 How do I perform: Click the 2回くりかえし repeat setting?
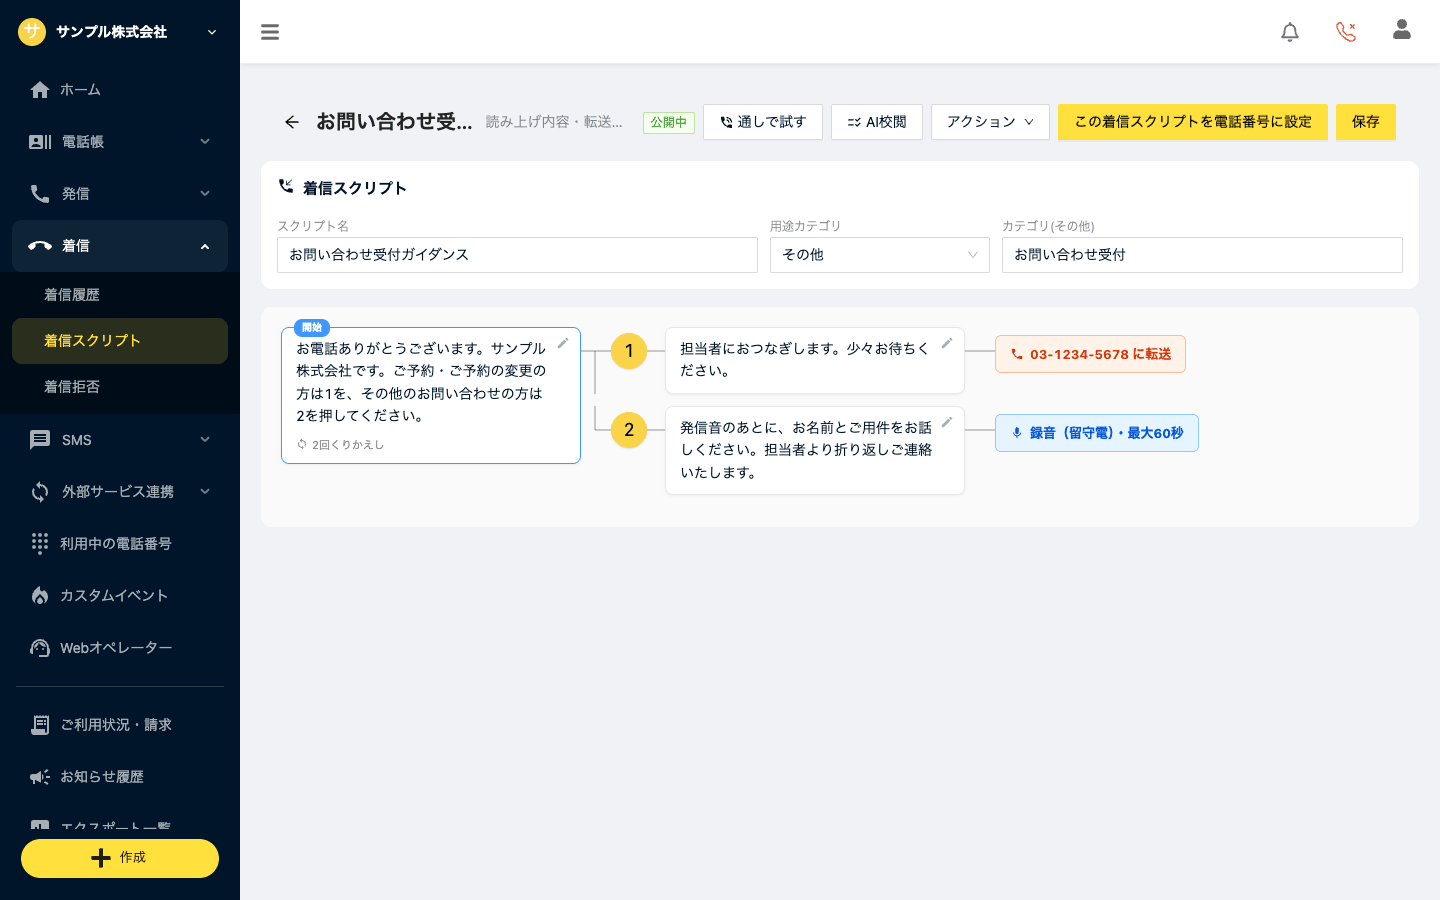[x=340, y=445]
